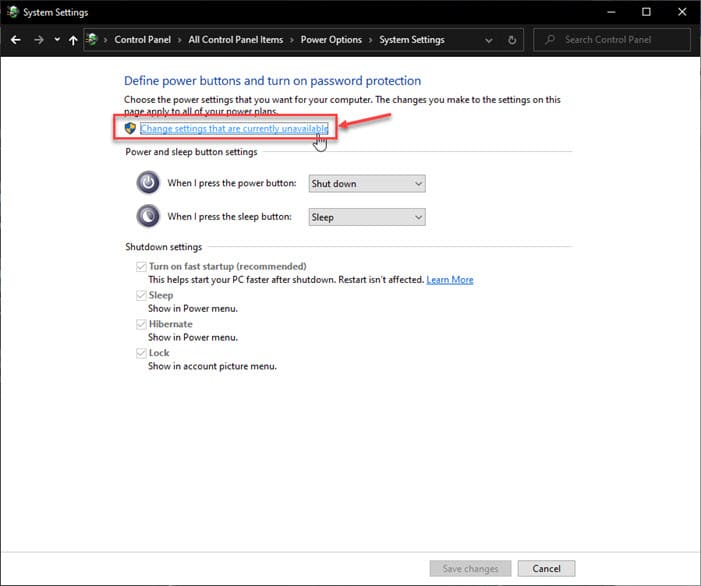This screenshot has height=586, width=701.
Task: Expand chevron after Power Options breadcrumb
Action: (370, 40)
